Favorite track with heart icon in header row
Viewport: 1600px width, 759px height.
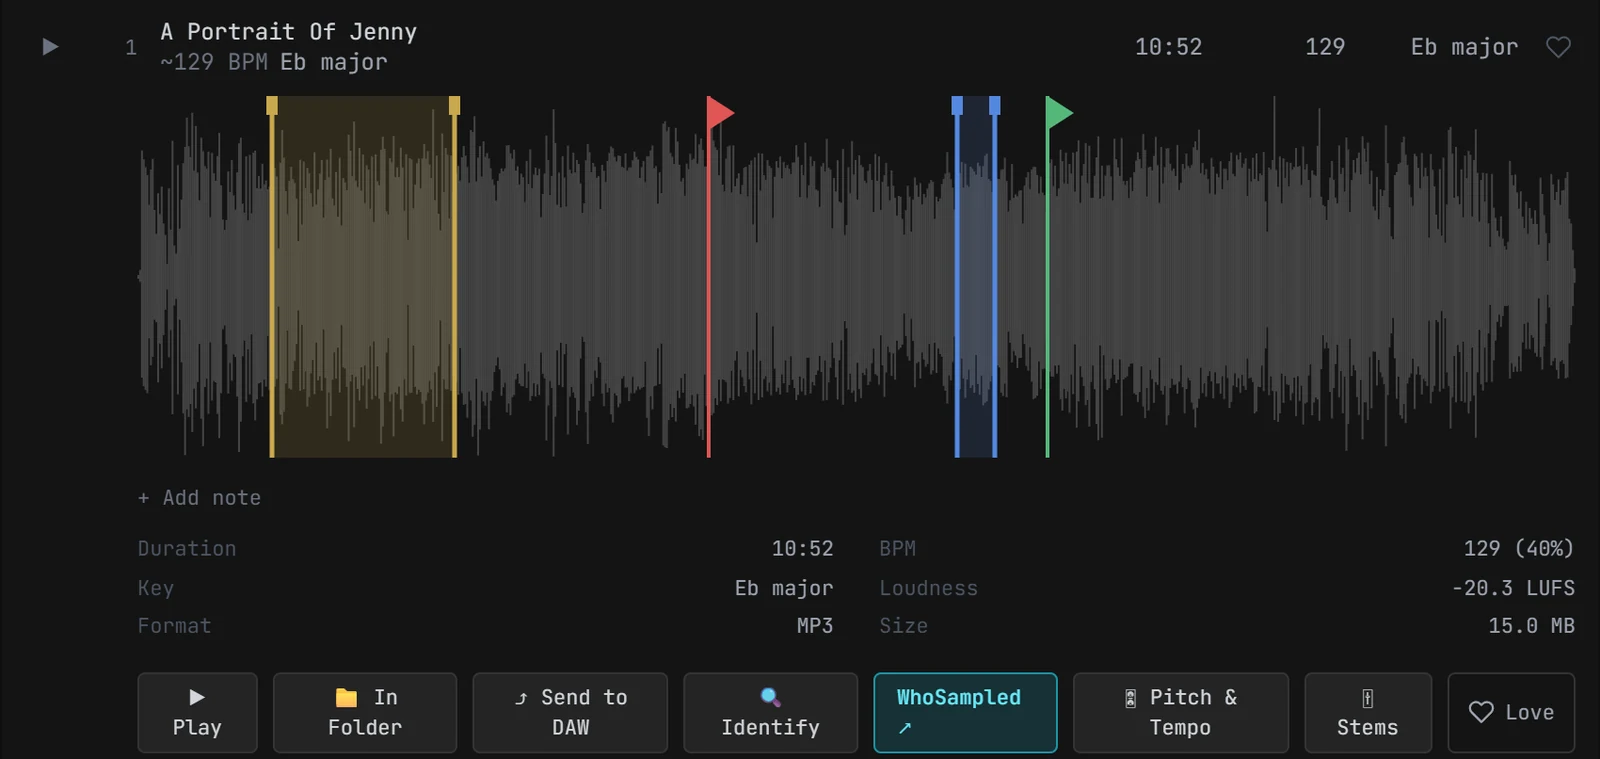[x=1558, y=47]
